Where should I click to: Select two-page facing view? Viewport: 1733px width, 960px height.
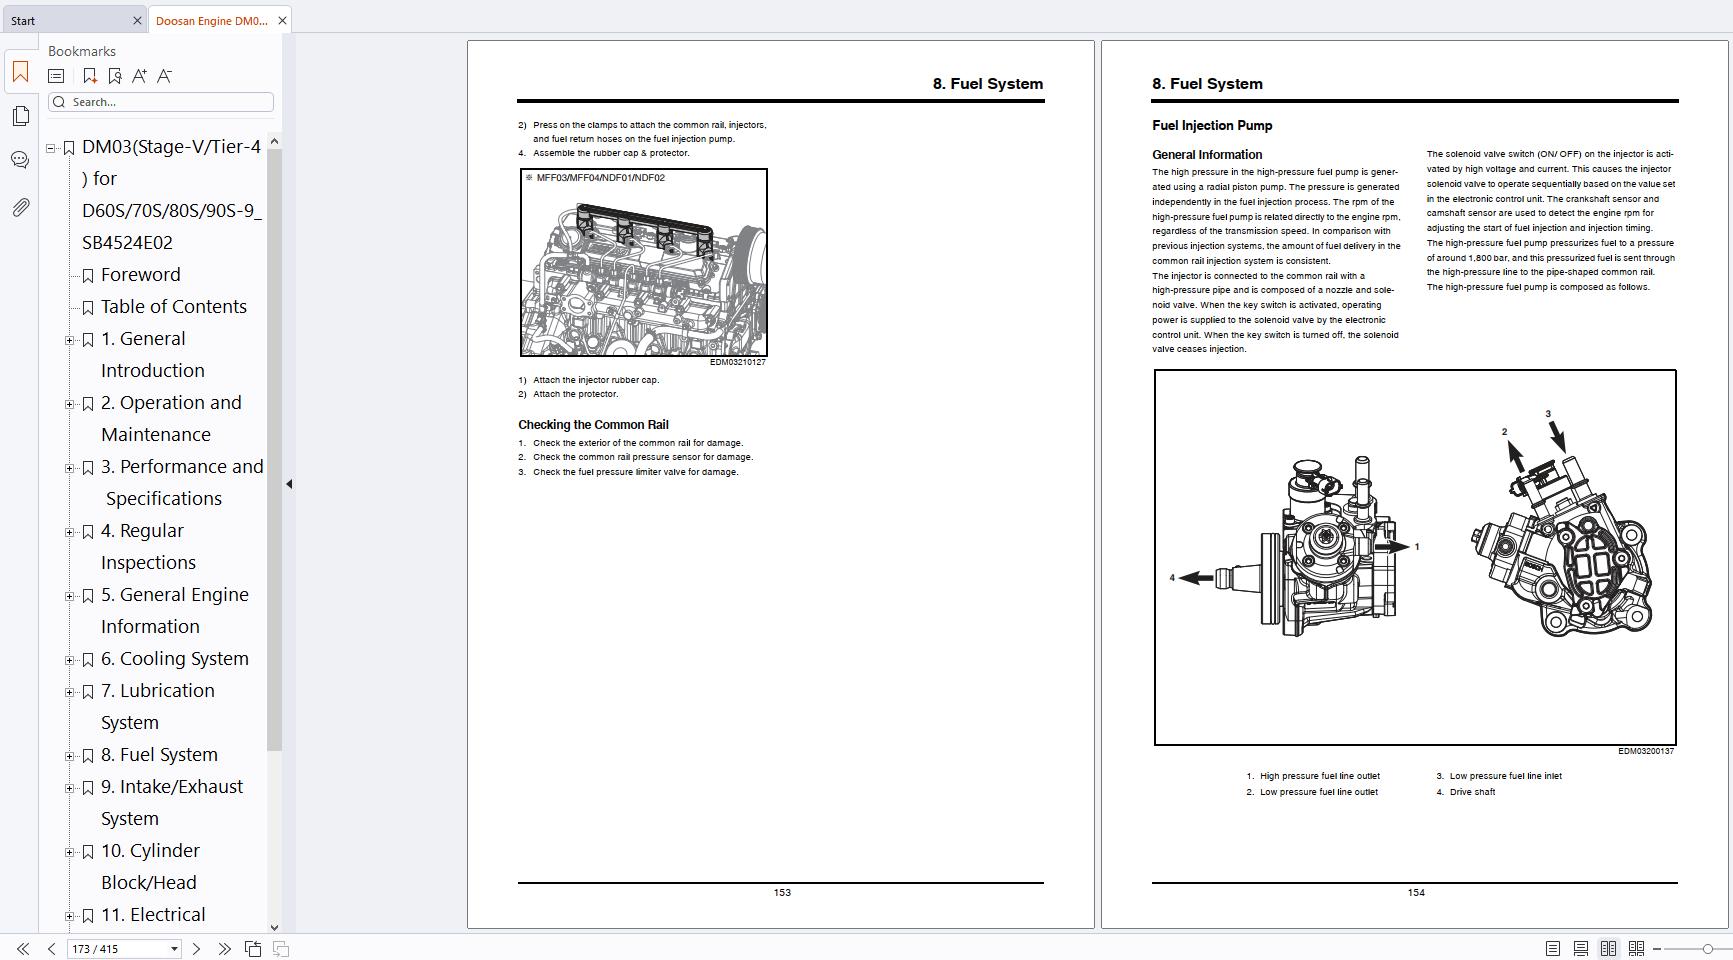coord(1609,949)
